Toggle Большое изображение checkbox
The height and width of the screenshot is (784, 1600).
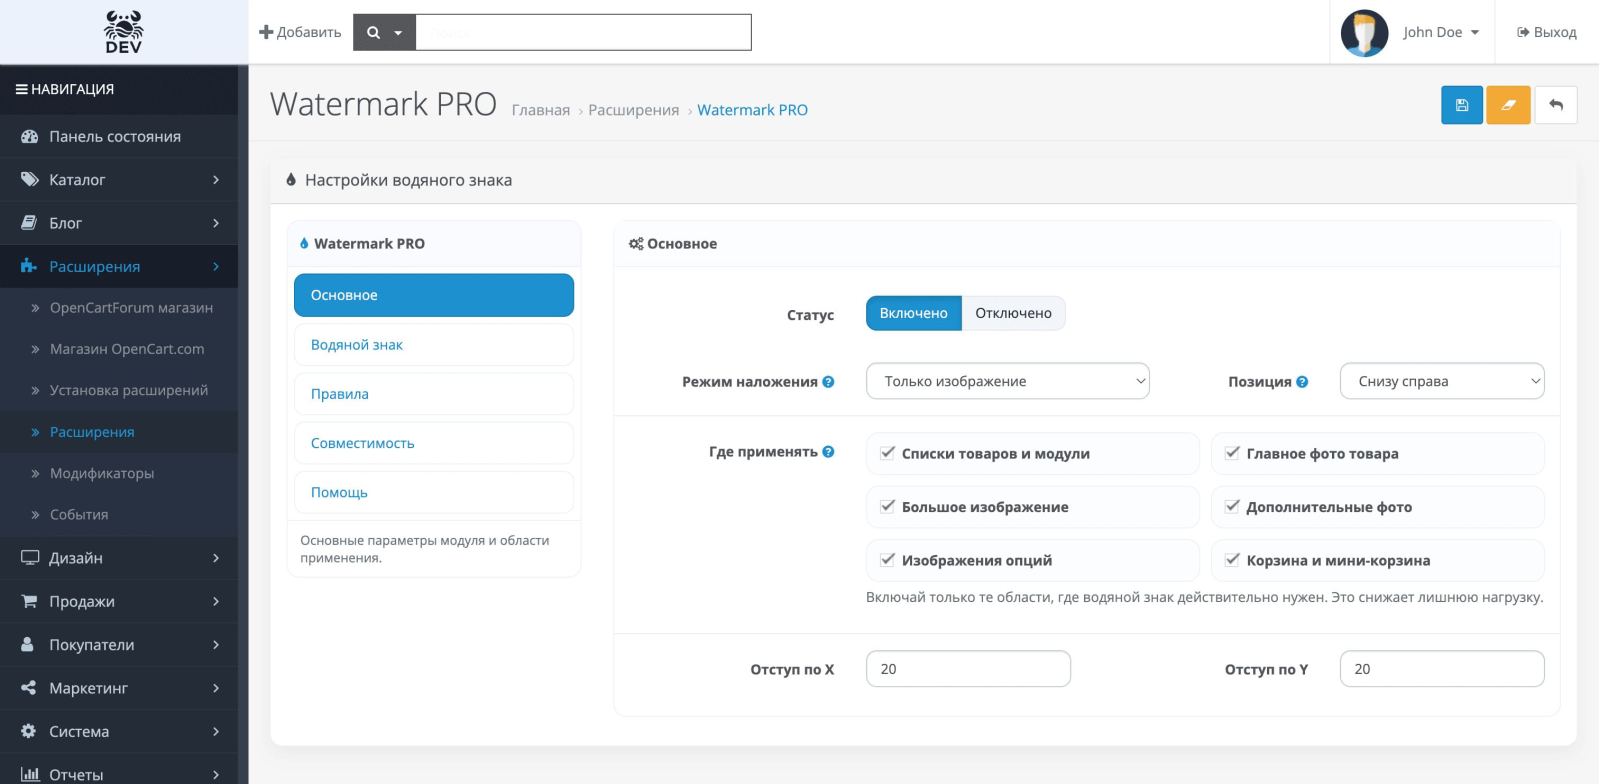[887, 506]
